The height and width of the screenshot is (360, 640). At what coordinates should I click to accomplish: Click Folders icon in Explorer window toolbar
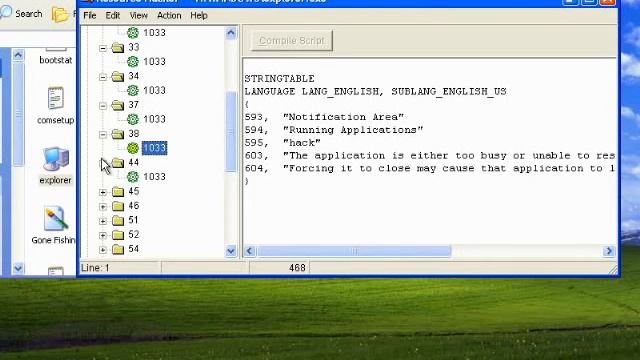(60, 14)
